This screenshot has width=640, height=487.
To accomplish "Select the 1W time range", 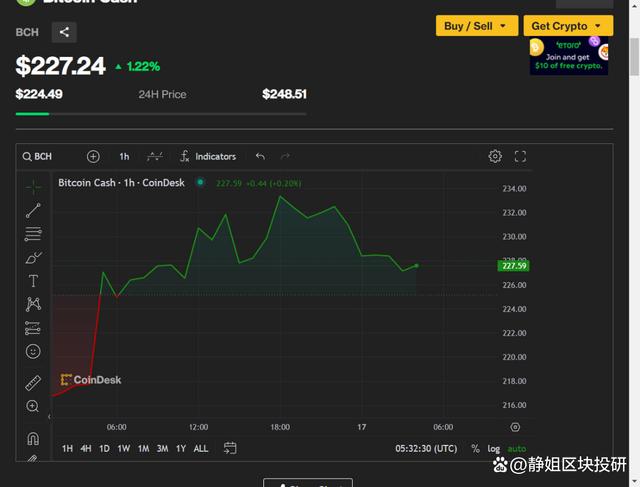I will click(124, 449).
